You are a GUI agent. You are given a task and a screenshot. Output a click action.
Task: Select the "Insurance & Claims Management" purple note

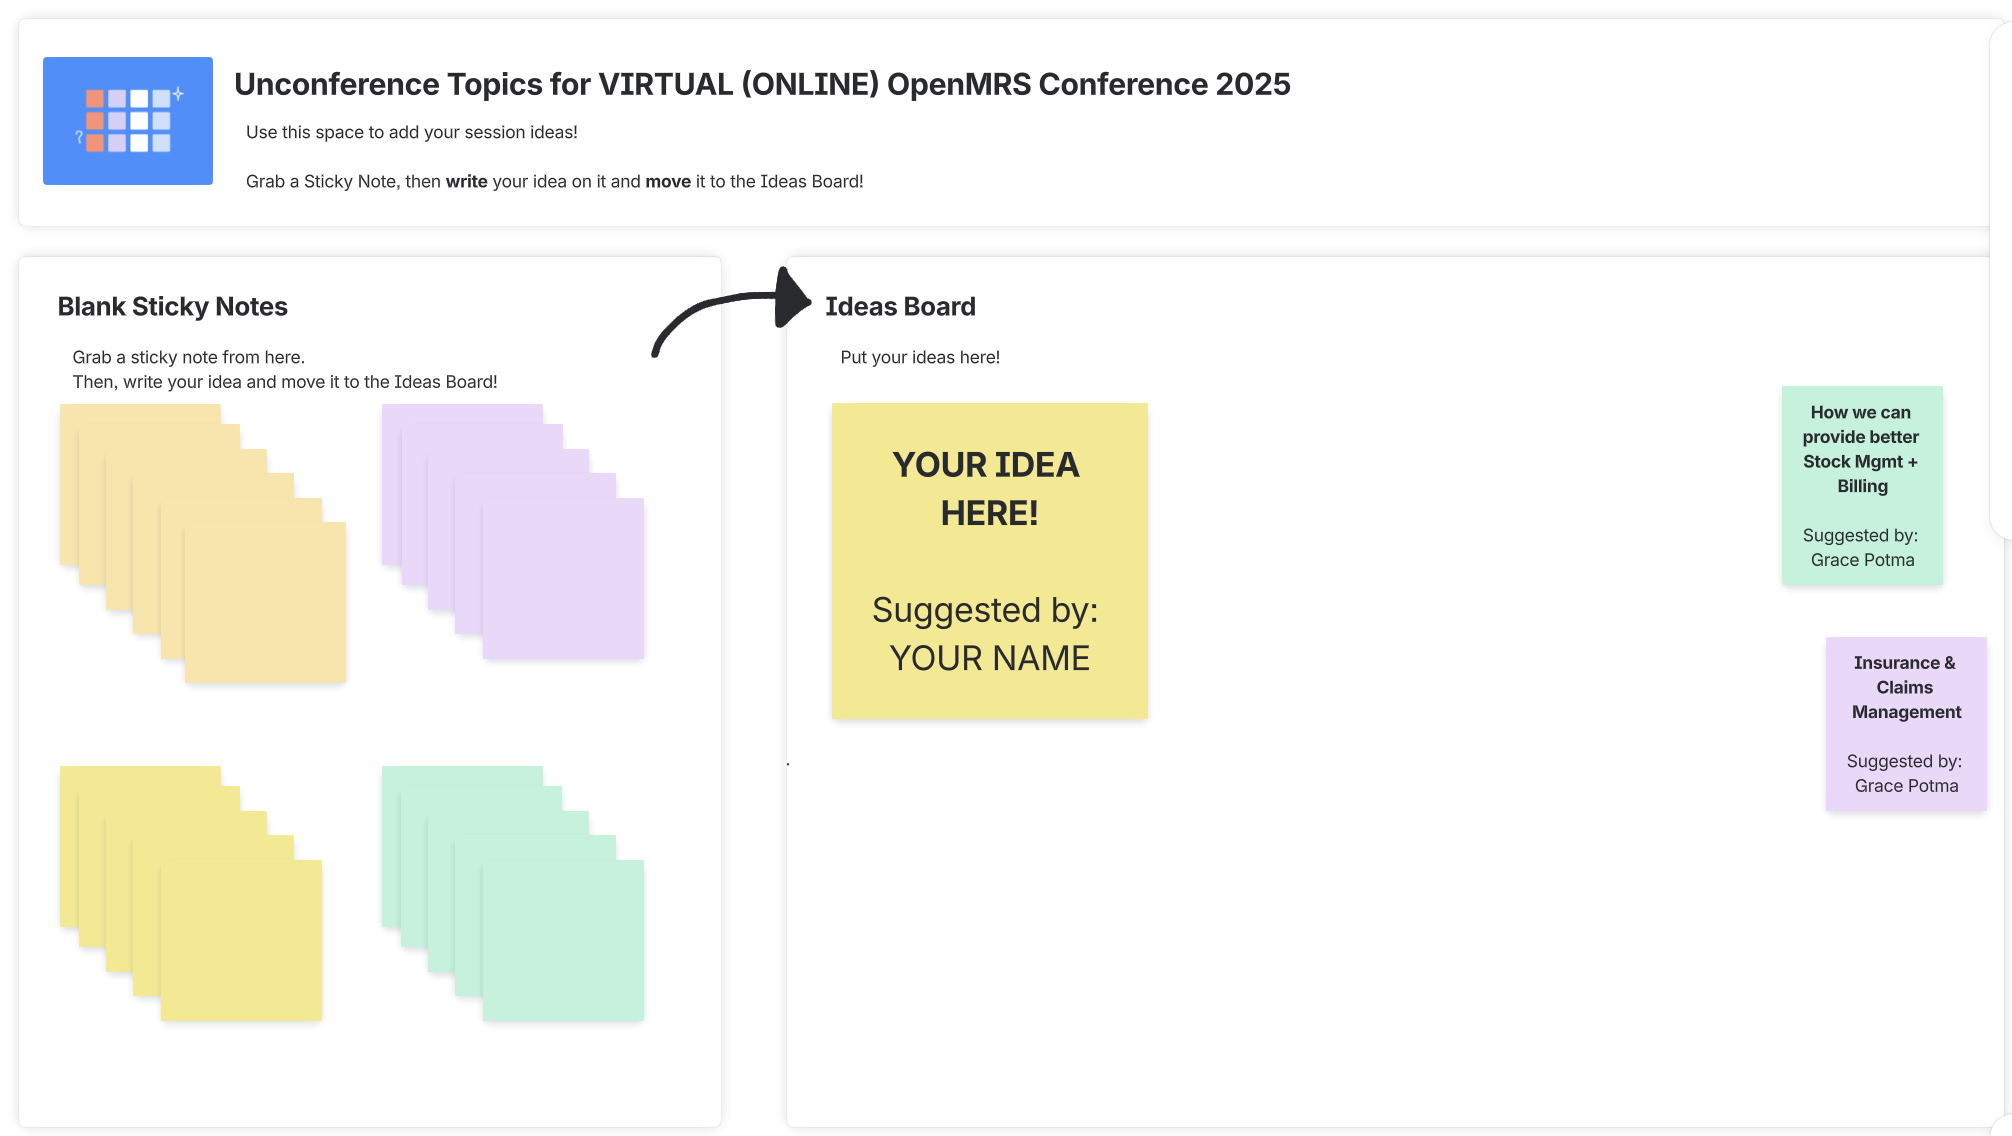1905,687
